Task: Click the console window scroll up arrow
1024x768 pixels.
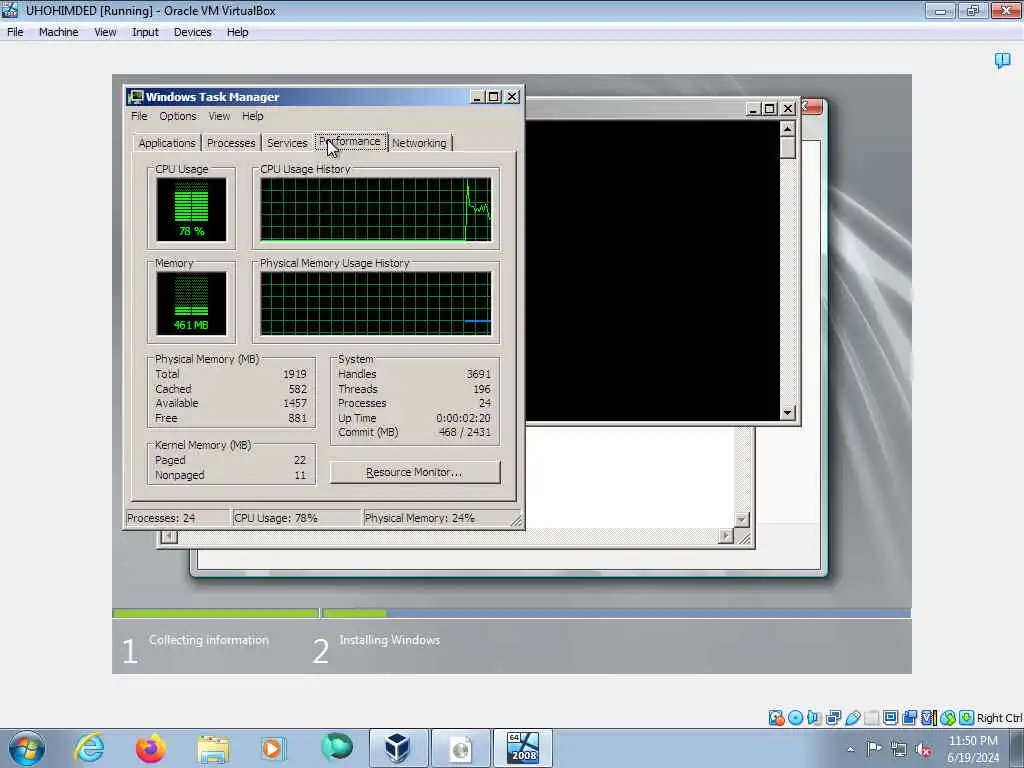Action: 788,129
